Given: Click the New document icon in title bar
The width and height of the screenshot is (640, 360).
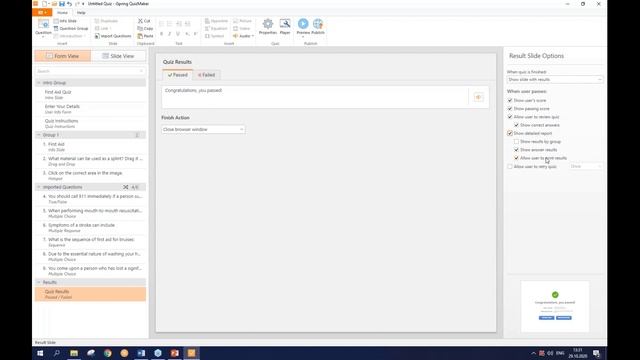Looking at the screenshot, I should 44,4.
